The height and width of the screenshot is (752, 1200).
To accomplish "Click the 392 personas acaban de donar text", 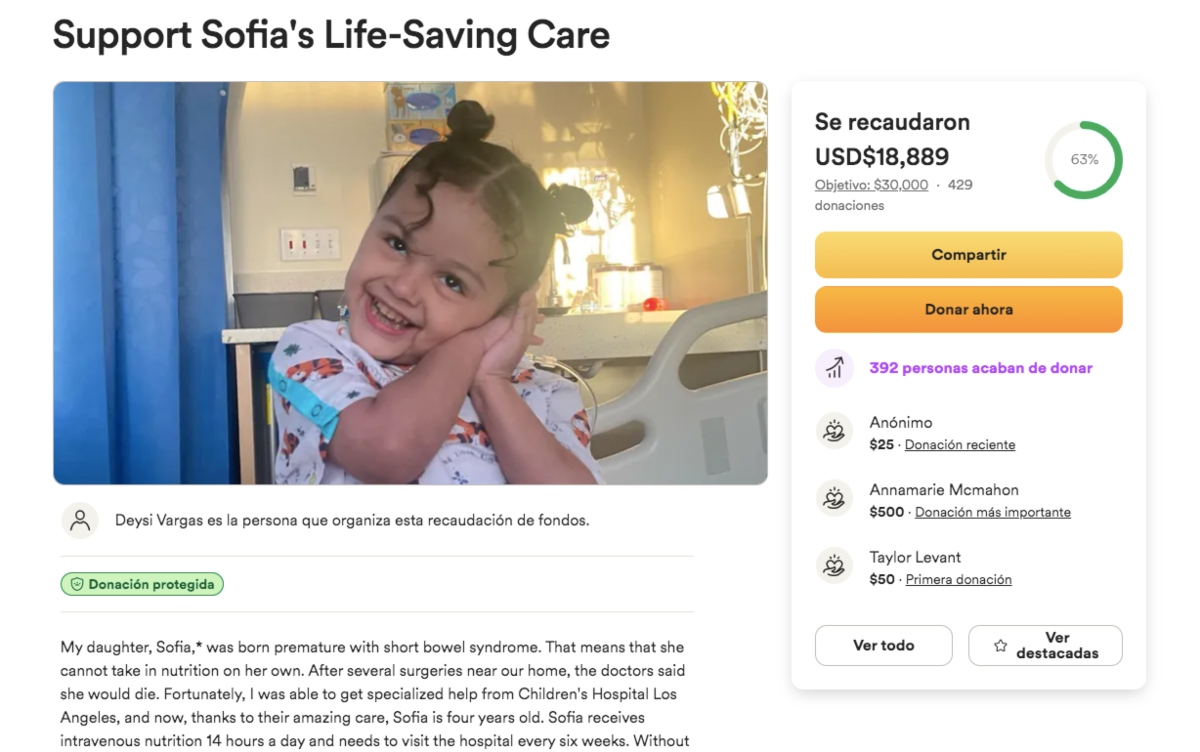I will pos(981,368).
